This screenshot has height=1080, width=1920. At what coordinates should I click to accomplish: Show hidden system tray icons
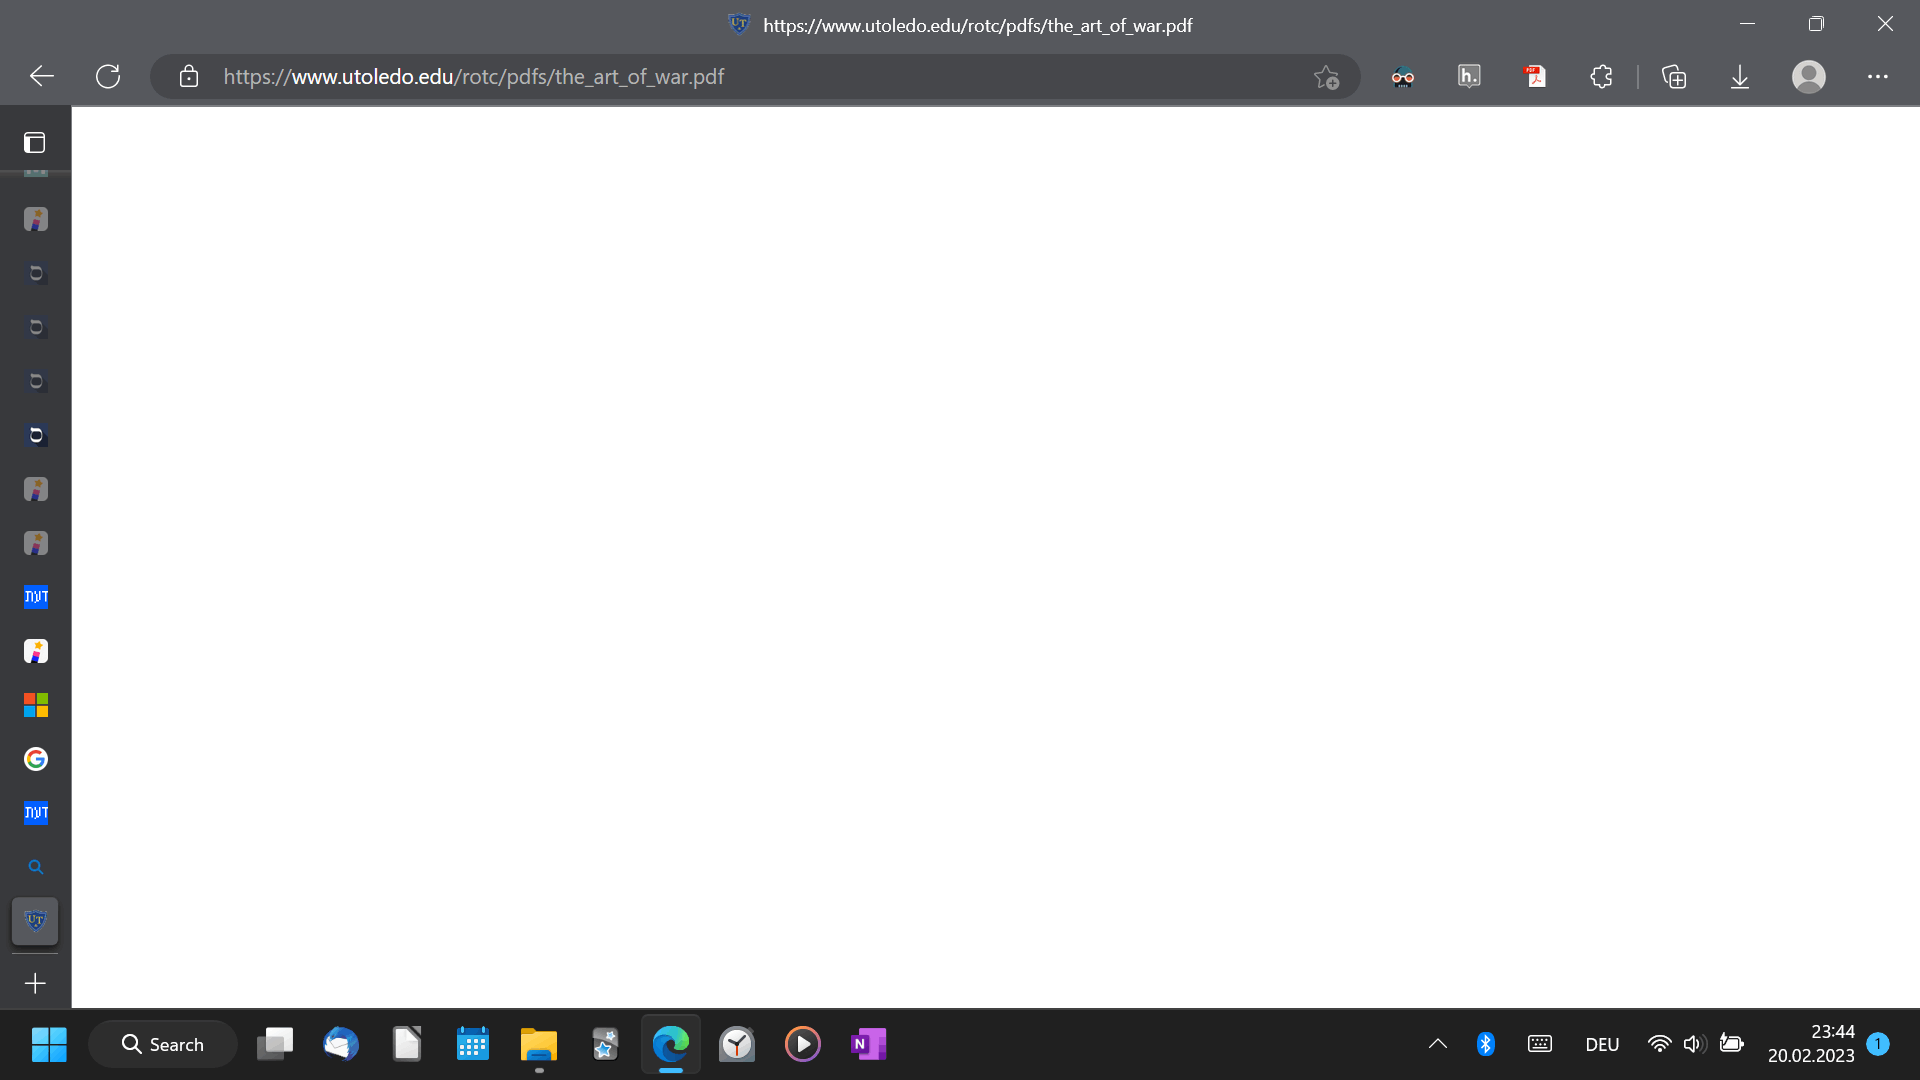pos(1437,1044)
